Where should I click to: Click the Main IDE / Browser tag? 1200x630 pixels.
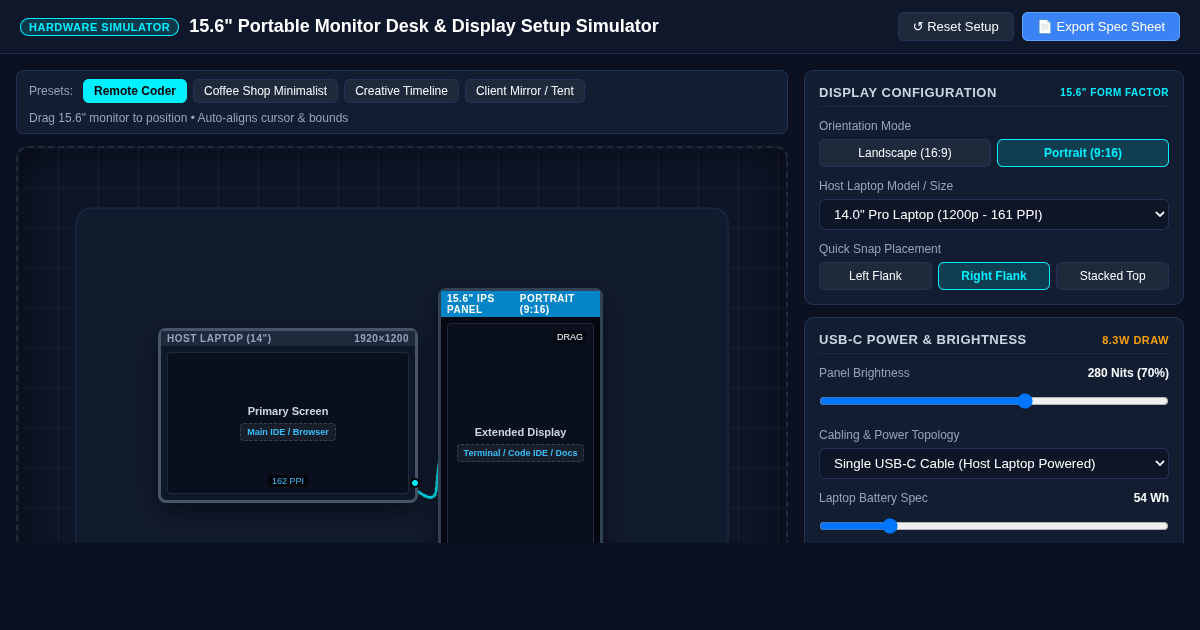coord(288,432)
